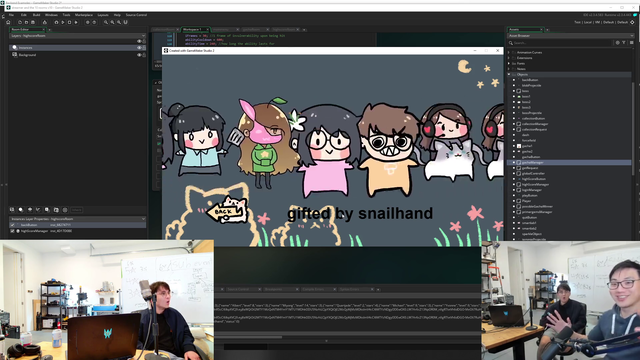Open the Asset Browser hamburger menu icon
Viewport: 640px width, 360px height.
tap(631, 42)
